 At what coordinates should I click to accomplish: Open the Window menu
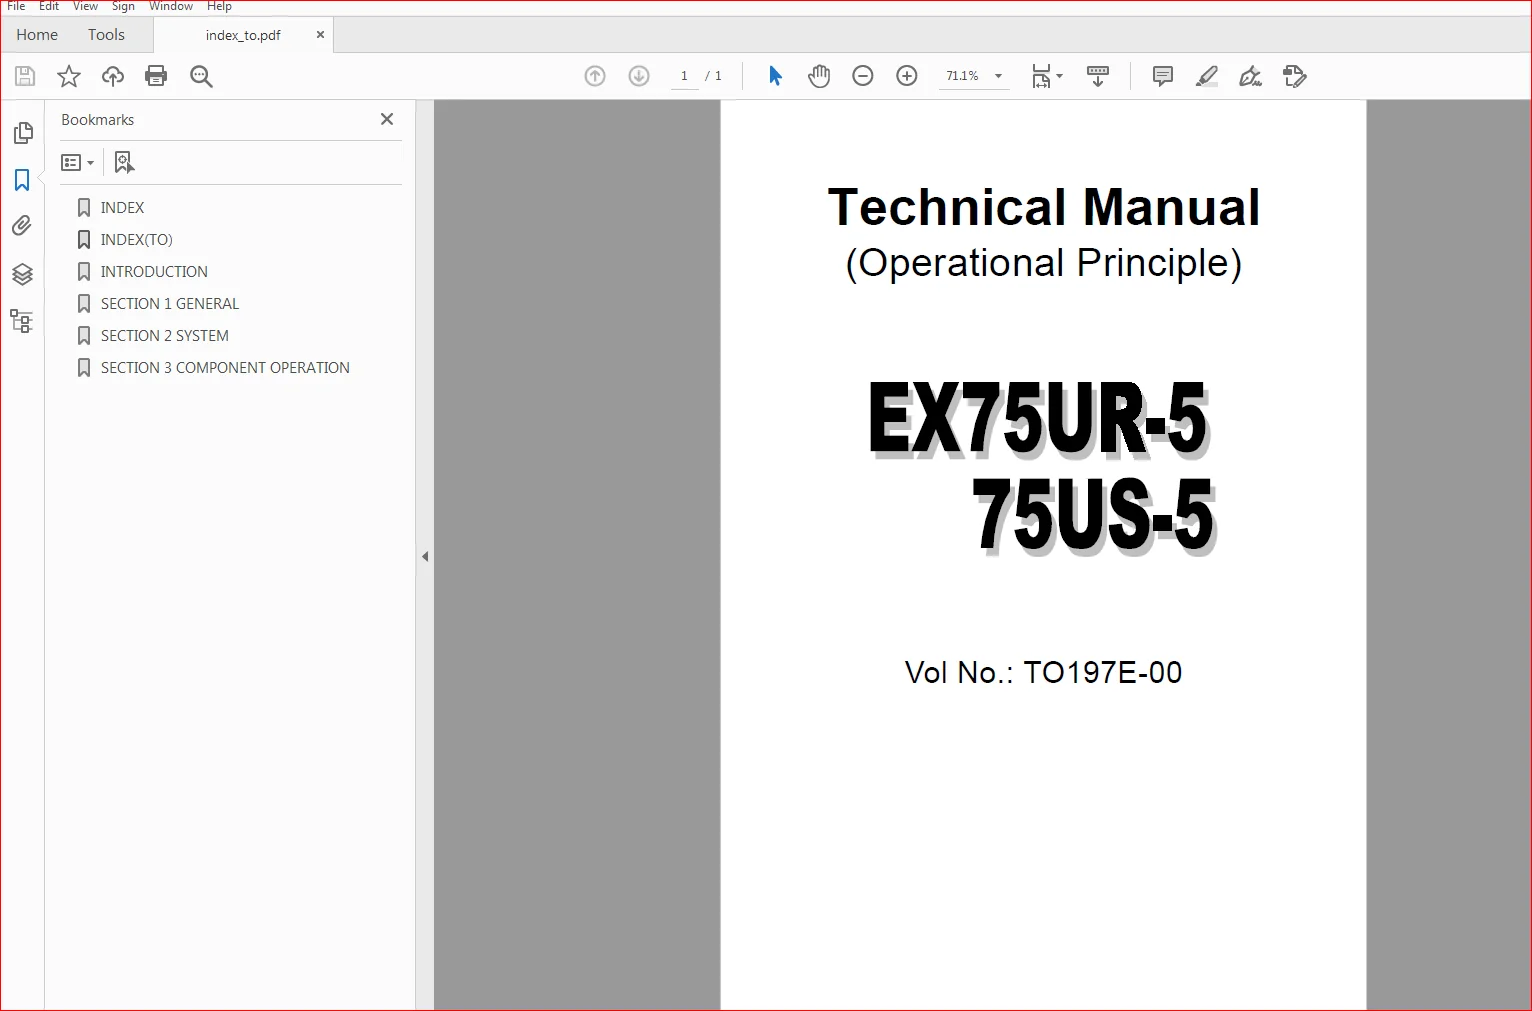171,6
